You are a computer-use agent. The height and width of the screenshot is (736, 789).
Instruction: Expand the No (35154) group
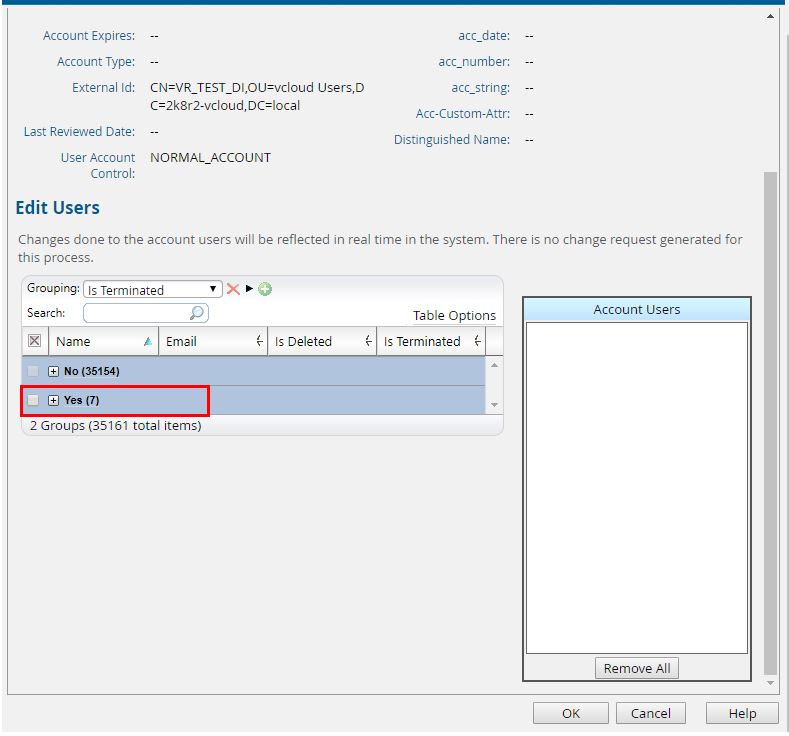tap(54, 371)
